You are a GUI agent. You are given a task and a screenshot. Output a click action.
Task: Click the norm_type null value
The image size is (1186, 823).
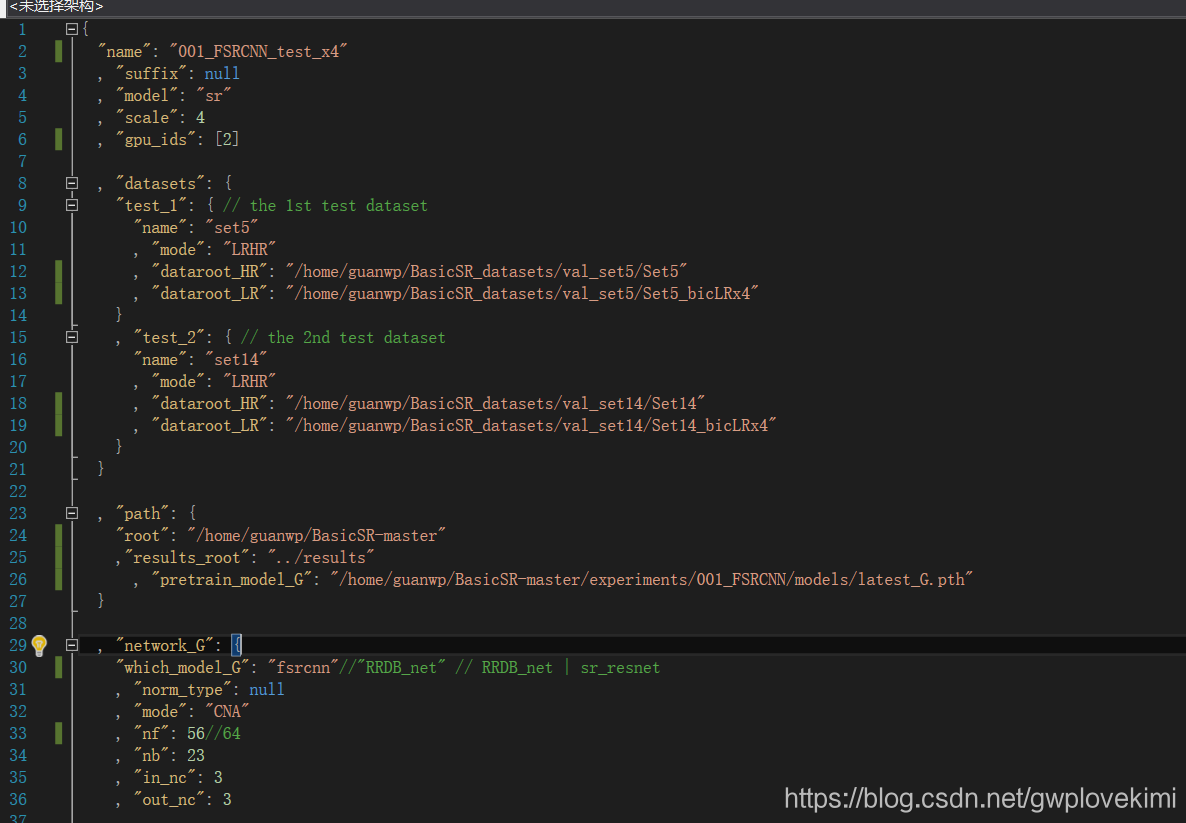coord(267,689)
